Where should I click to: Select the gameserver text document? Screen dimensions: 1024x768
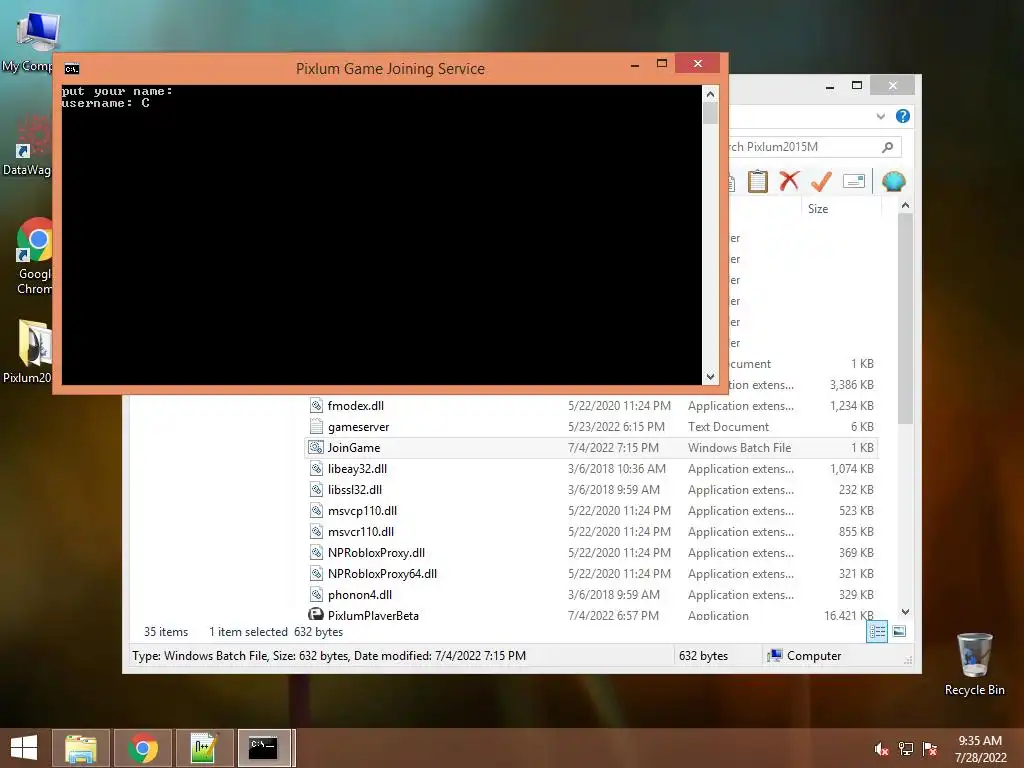(358, 426)
